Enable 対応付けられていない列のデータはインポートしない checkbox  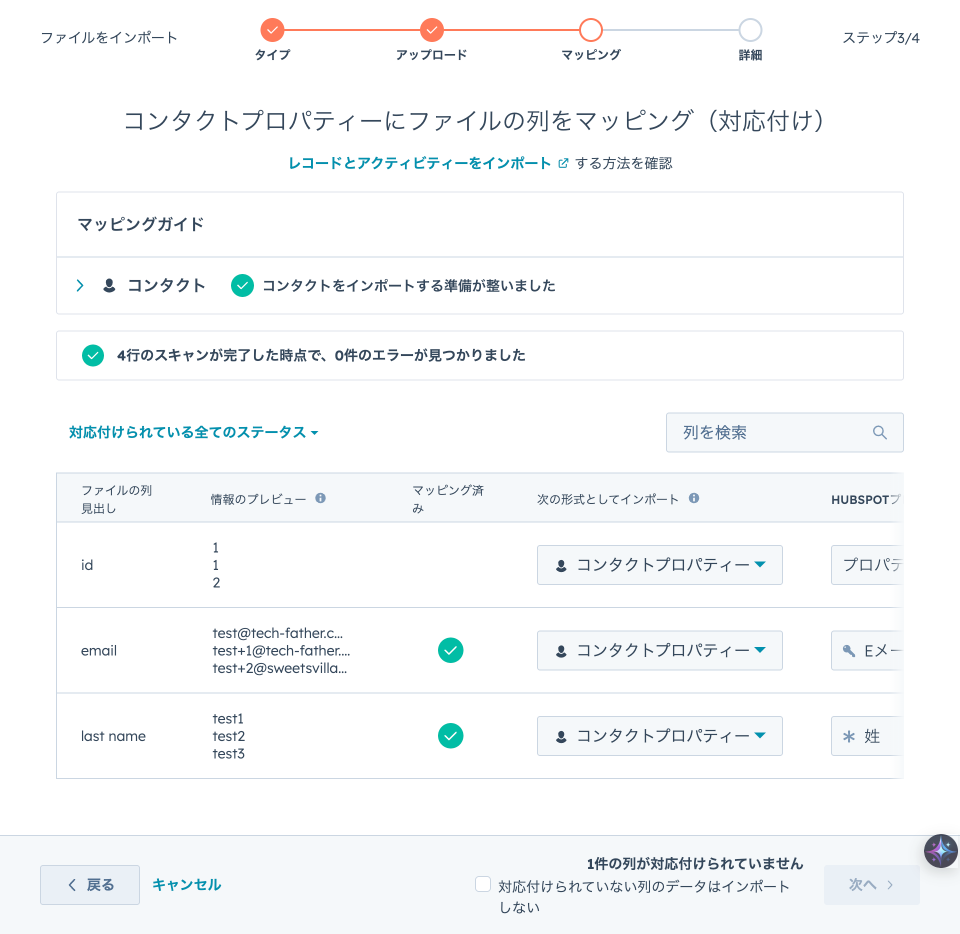click(x=483, y=884)
